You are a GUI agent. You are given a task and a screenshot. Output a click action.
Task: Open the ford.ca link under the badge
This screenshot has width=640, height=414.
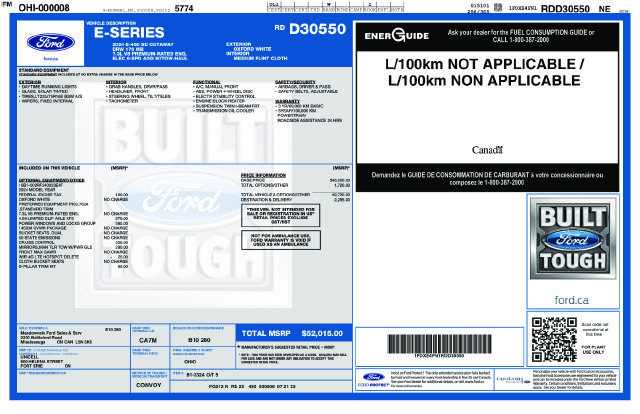tap(571, 300)
